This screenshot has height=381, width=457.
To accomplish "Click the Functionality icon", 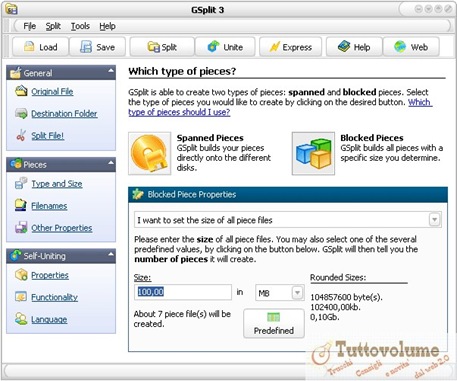I will click(21, 297).
